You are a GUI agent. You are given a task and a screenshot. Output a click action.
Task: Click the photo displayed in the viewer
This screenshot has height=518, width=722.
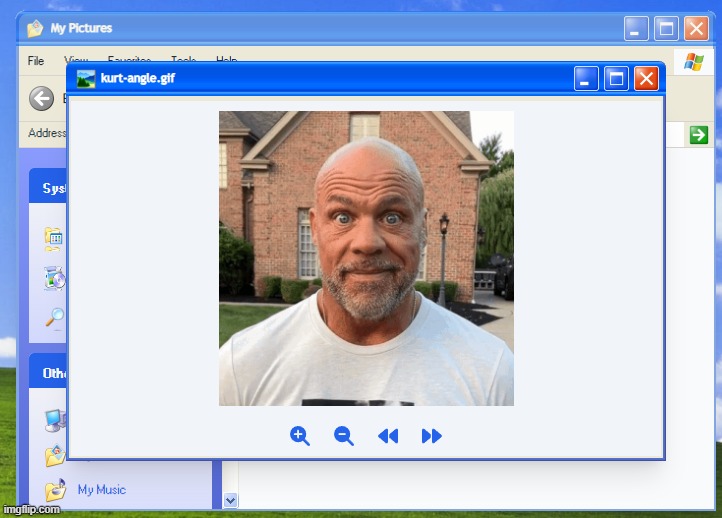tap(366, 258)
